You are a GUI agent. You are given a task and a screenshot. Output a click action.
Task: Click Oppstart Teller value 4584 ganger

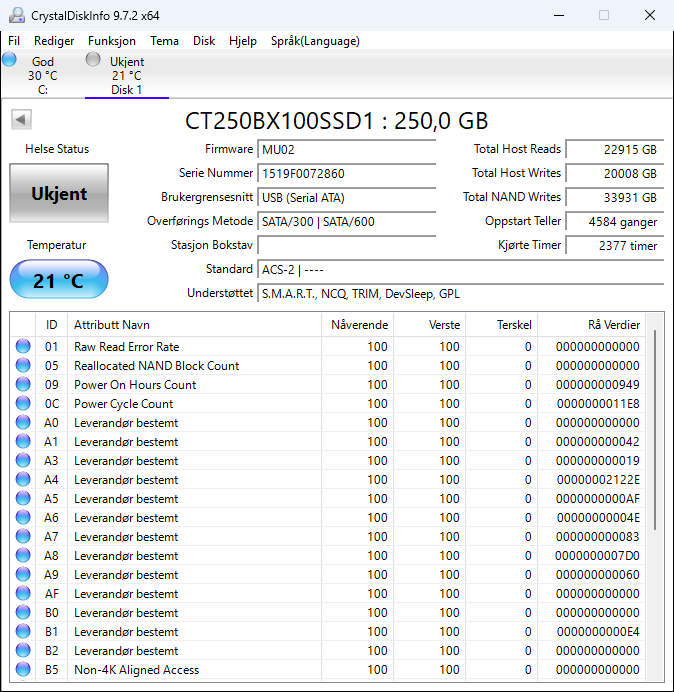click(615, 221)
